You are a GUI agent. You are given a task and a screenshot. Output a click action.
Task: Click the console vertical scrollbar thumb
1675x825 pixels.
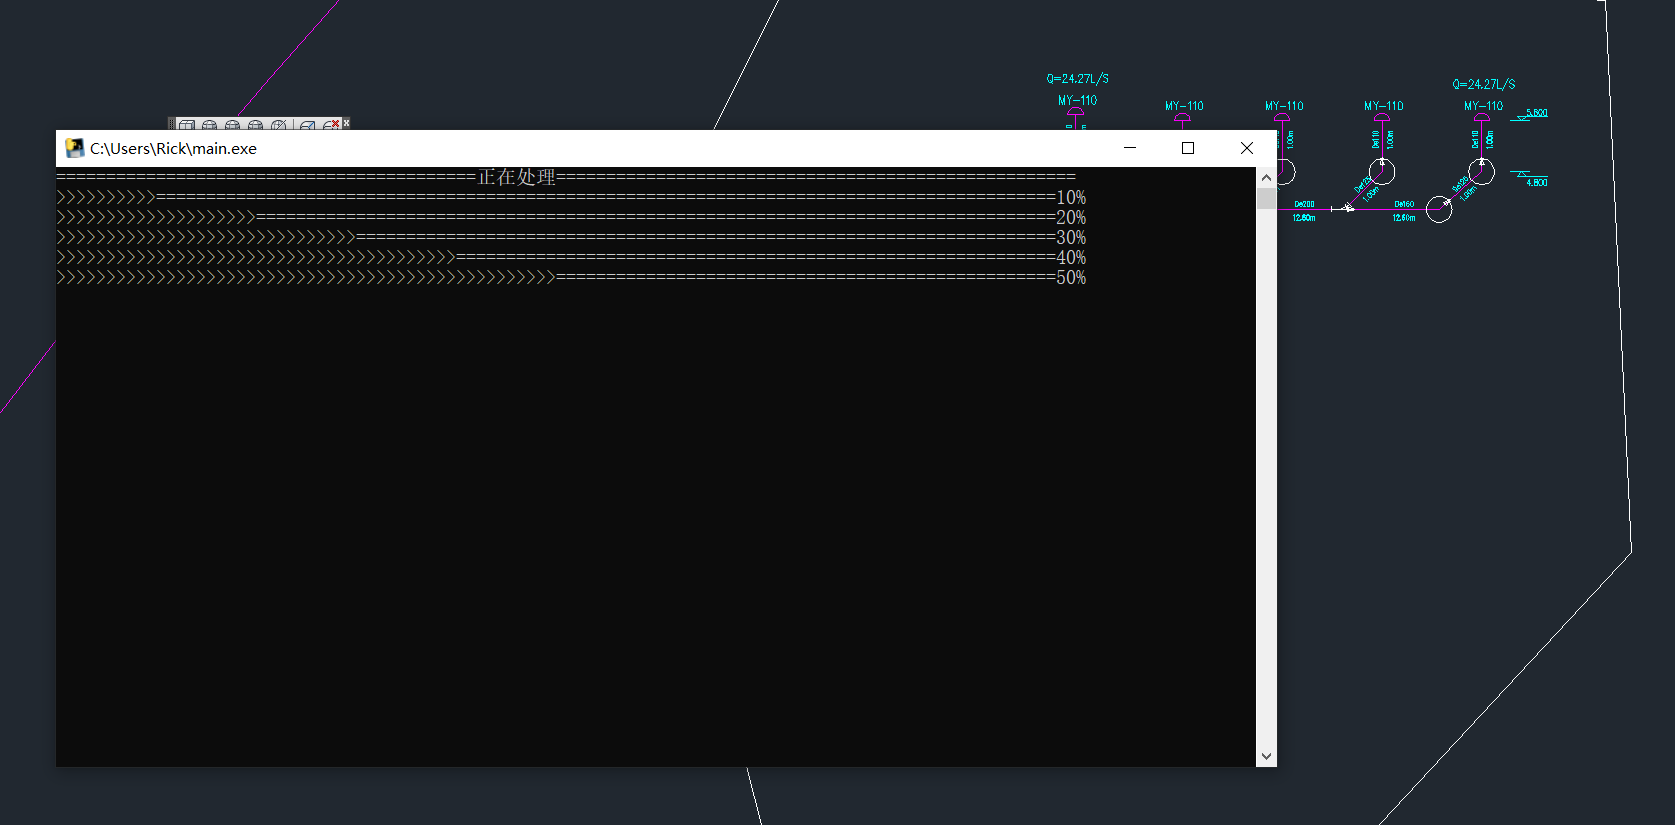click(x=1266, y=198)
